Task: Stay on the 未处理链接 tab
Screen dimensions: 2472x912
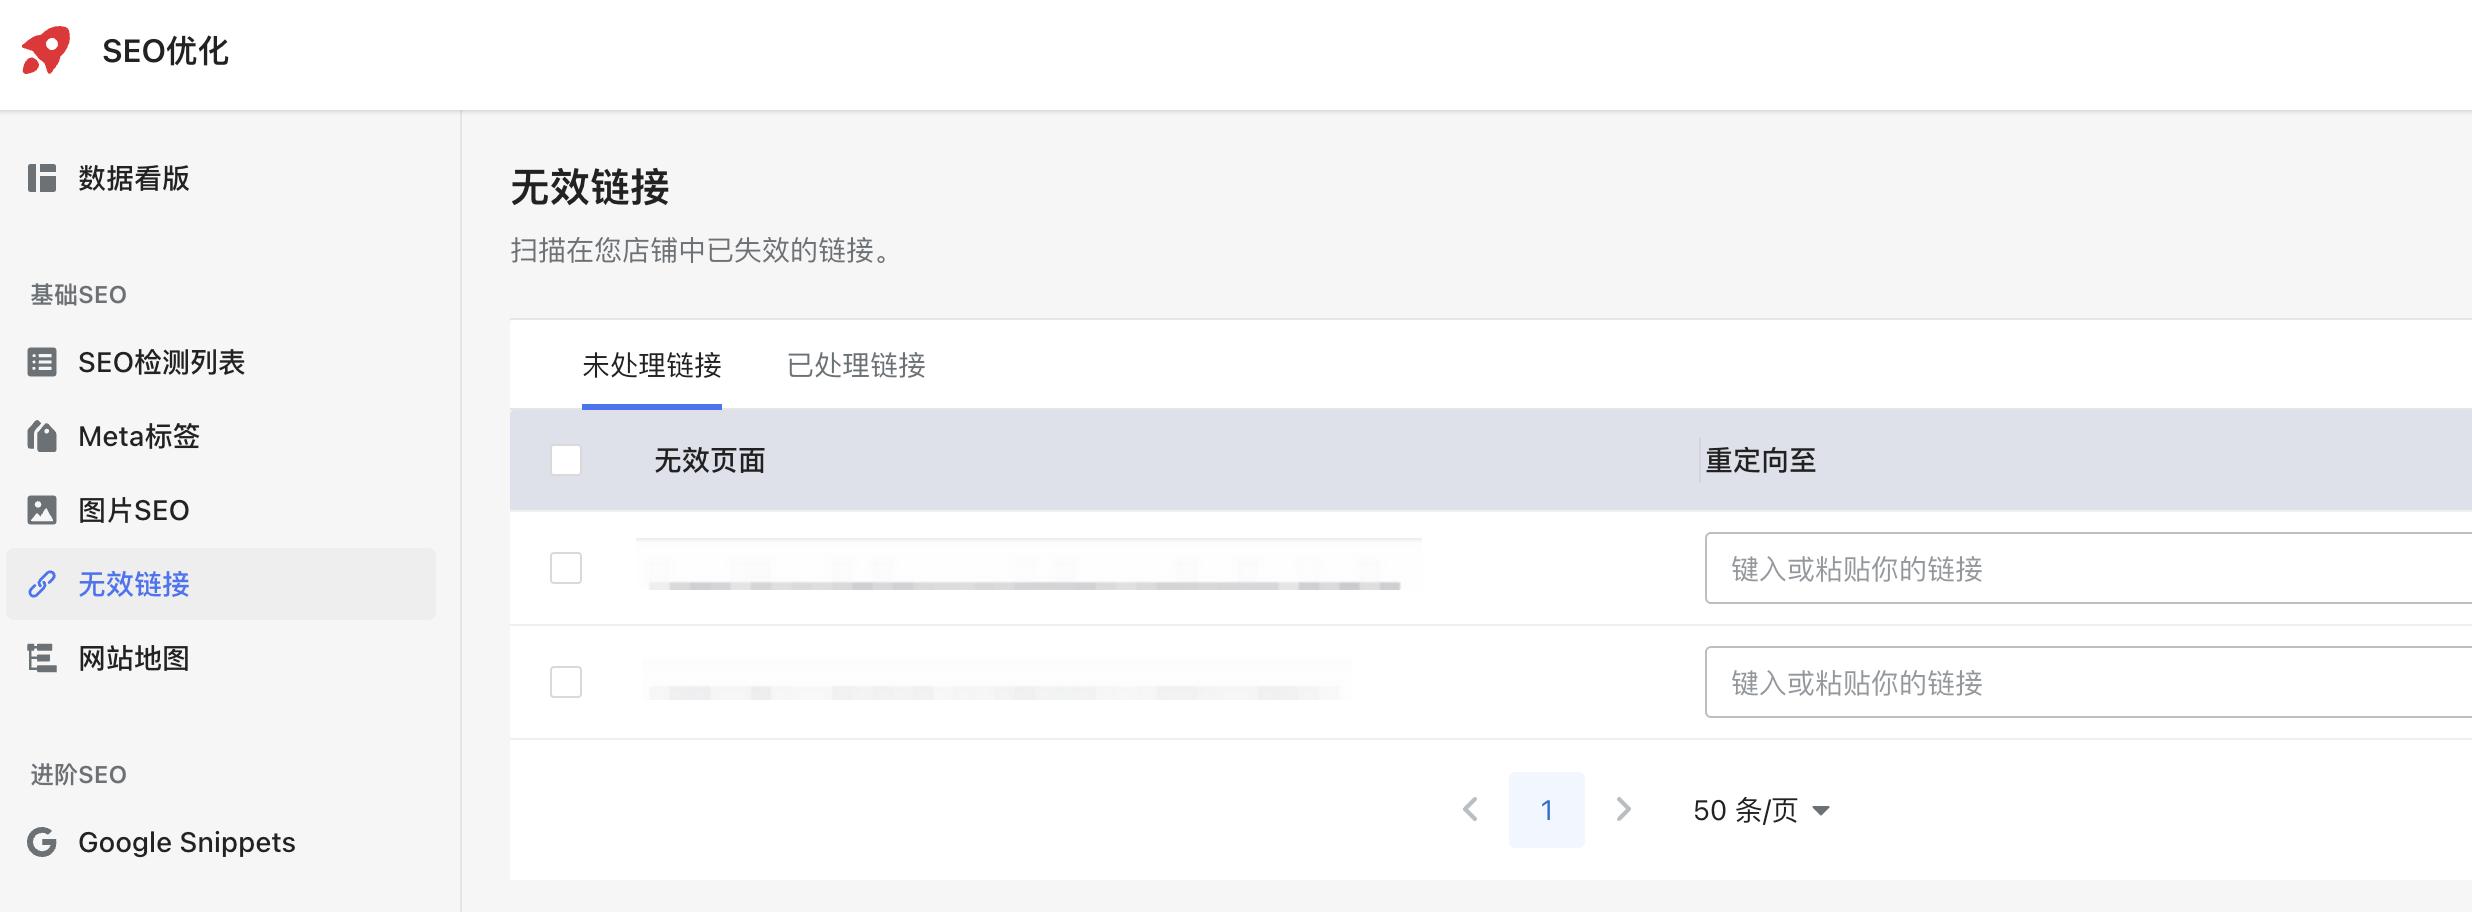Action: click(652, 367)
